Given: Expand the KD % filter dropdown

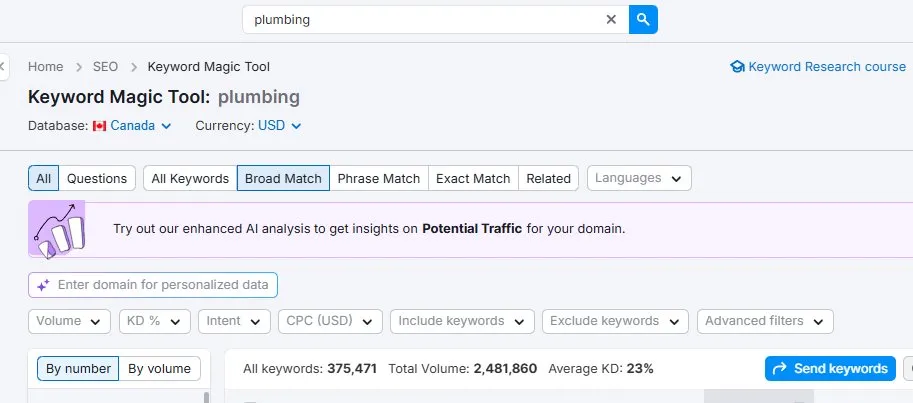Looking at the screenshot, I should coord(154,321).
